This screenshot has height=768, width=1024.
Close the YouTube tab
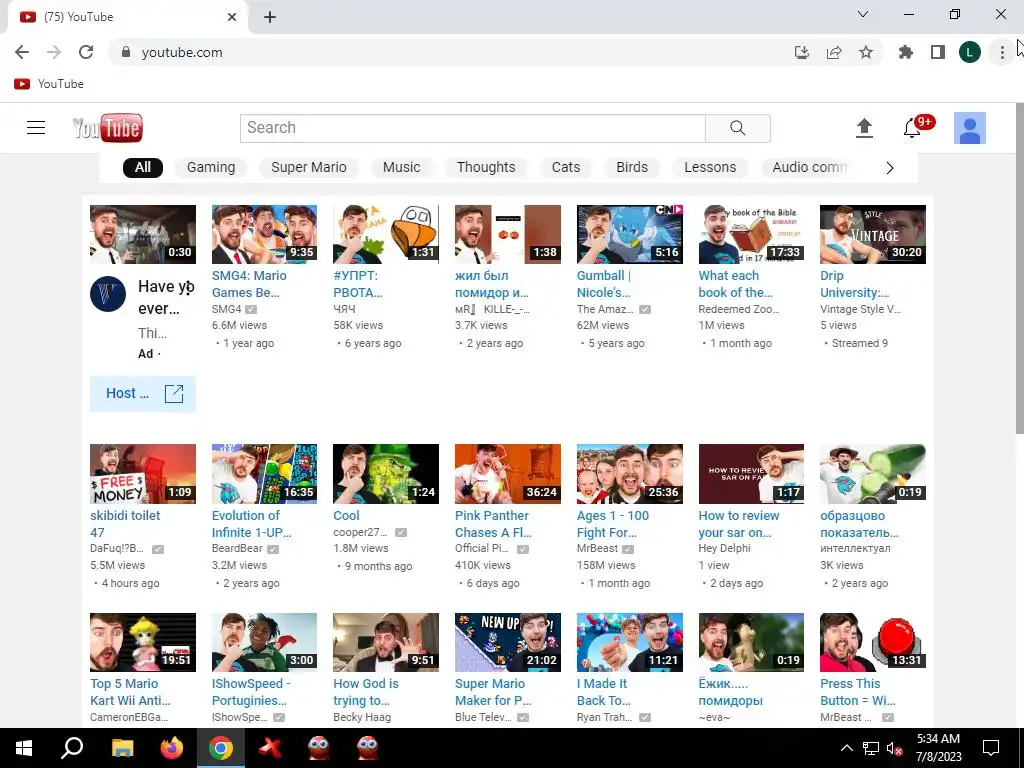pyautogui.click(x=232, y=17)
